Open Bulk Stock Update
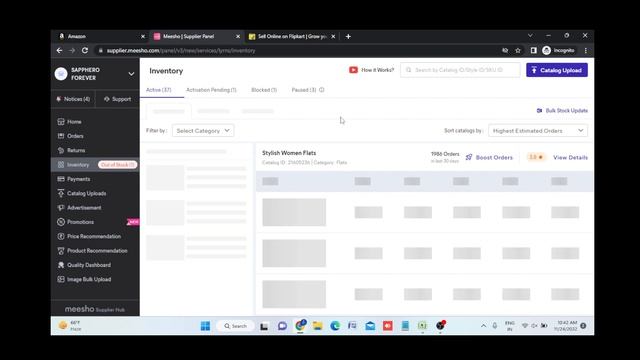 [x=562, y=111]
